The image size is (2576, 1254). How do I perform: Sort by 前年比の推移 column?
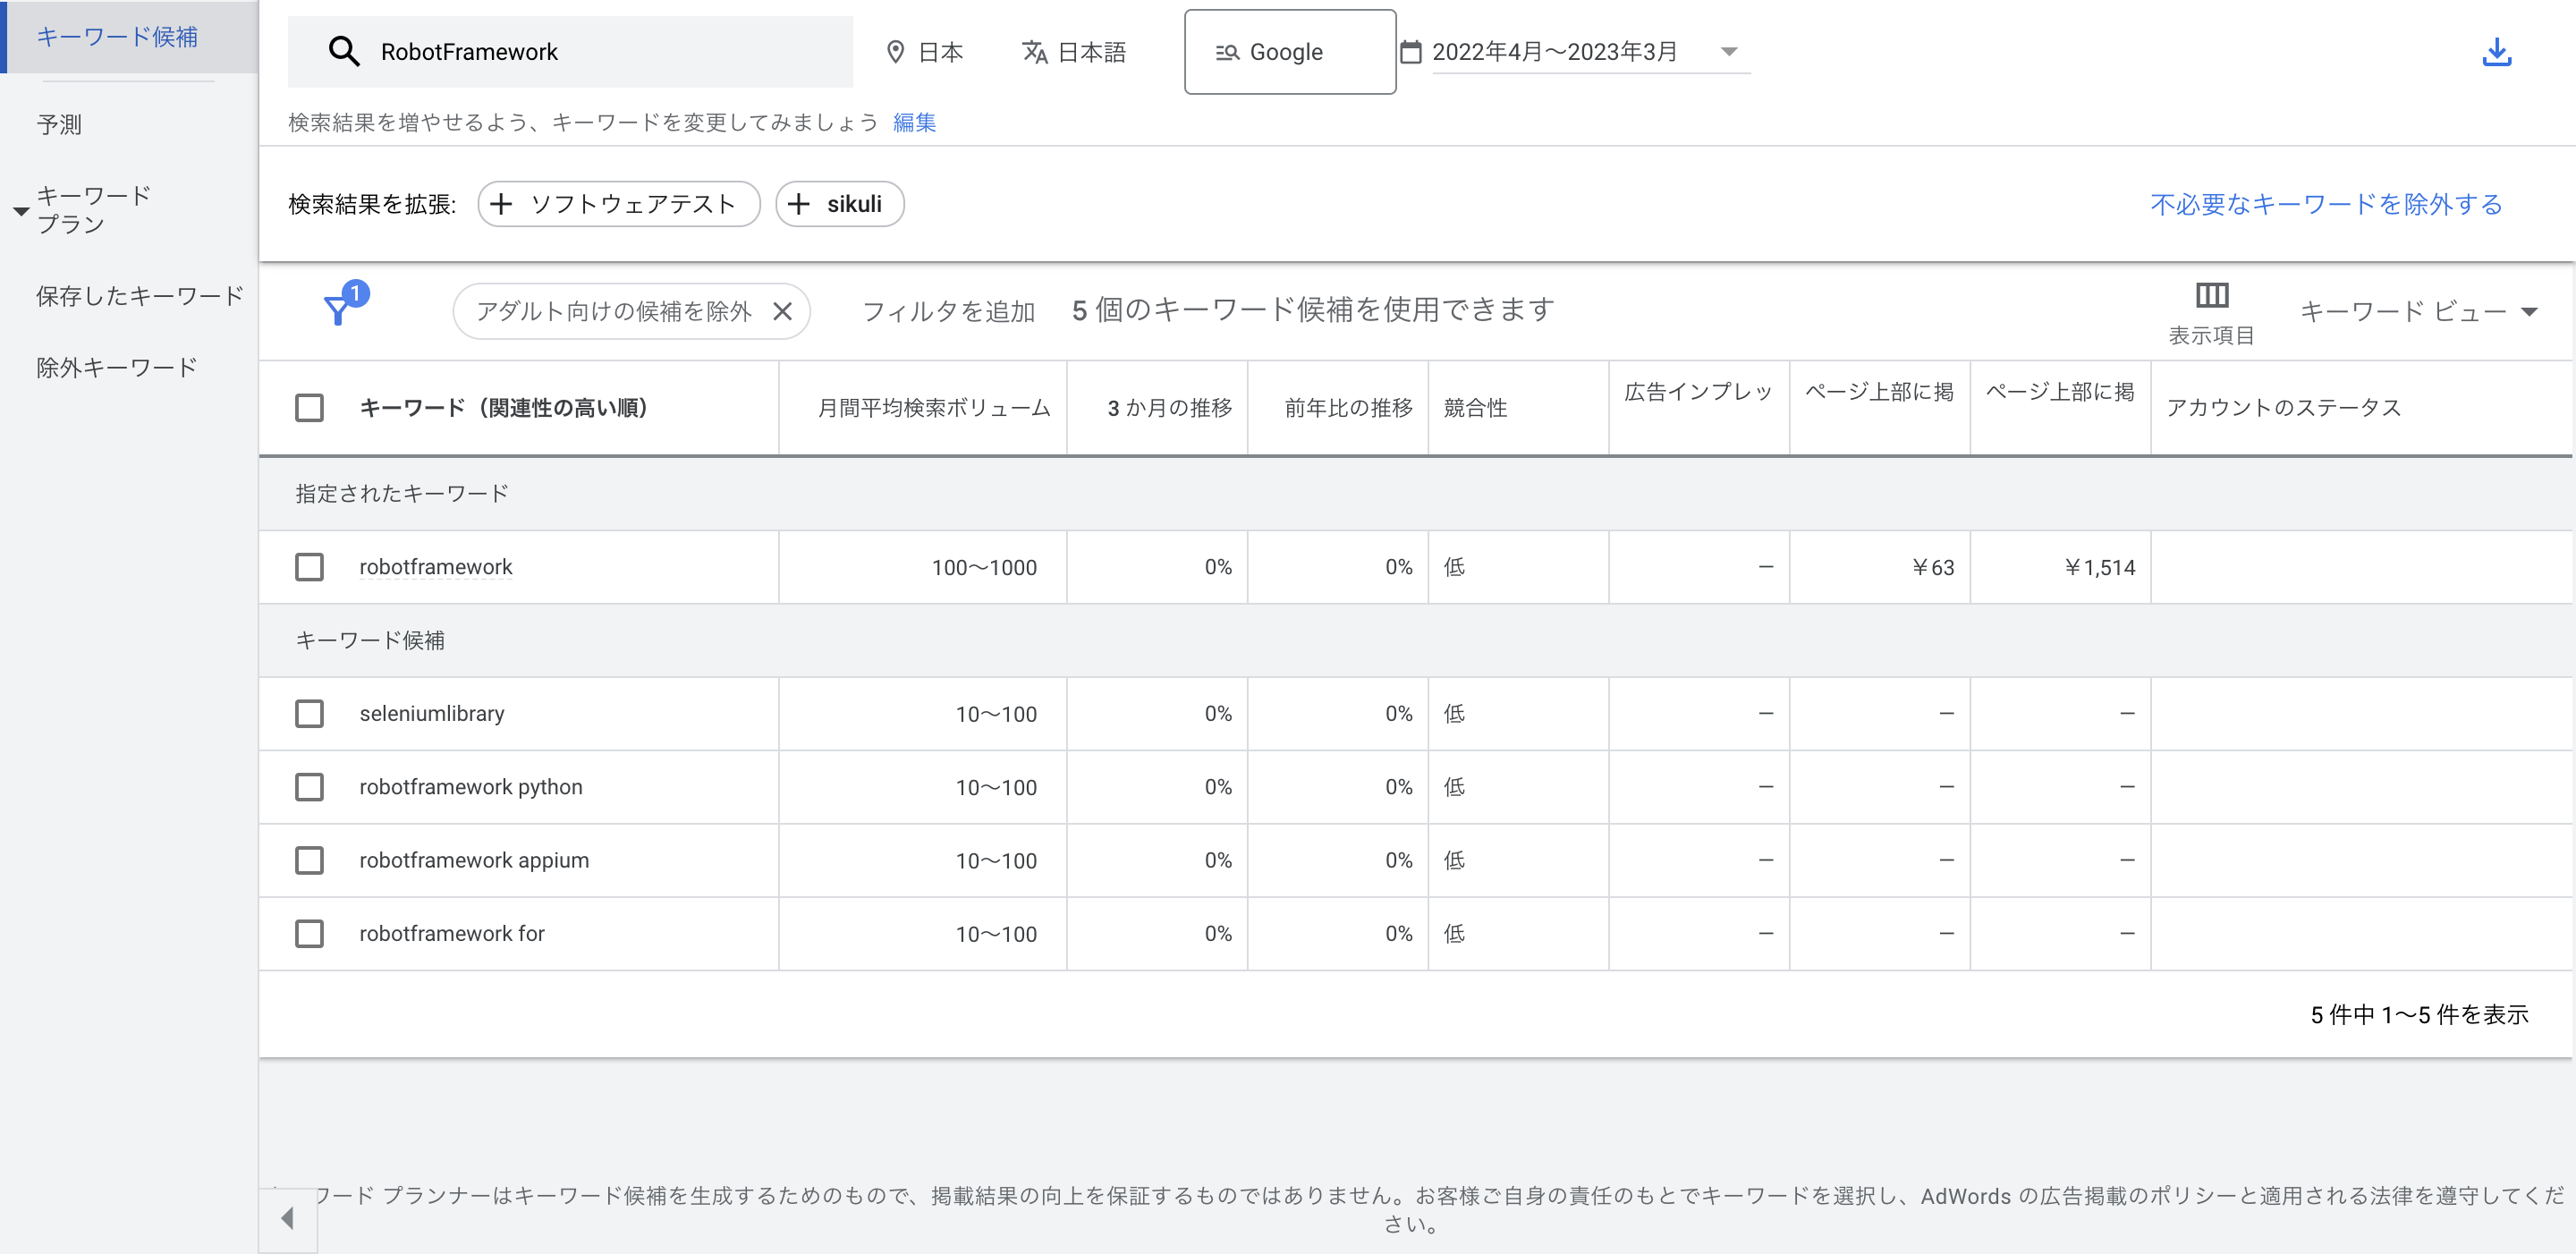click(1348, 408)
